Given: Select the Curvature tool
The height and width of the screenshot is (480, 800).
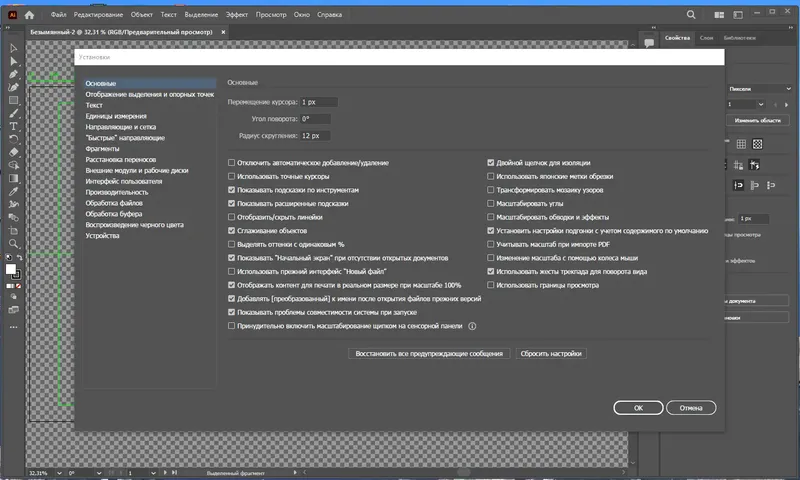Looking at the screenshot, I should (x=14, y=87).
